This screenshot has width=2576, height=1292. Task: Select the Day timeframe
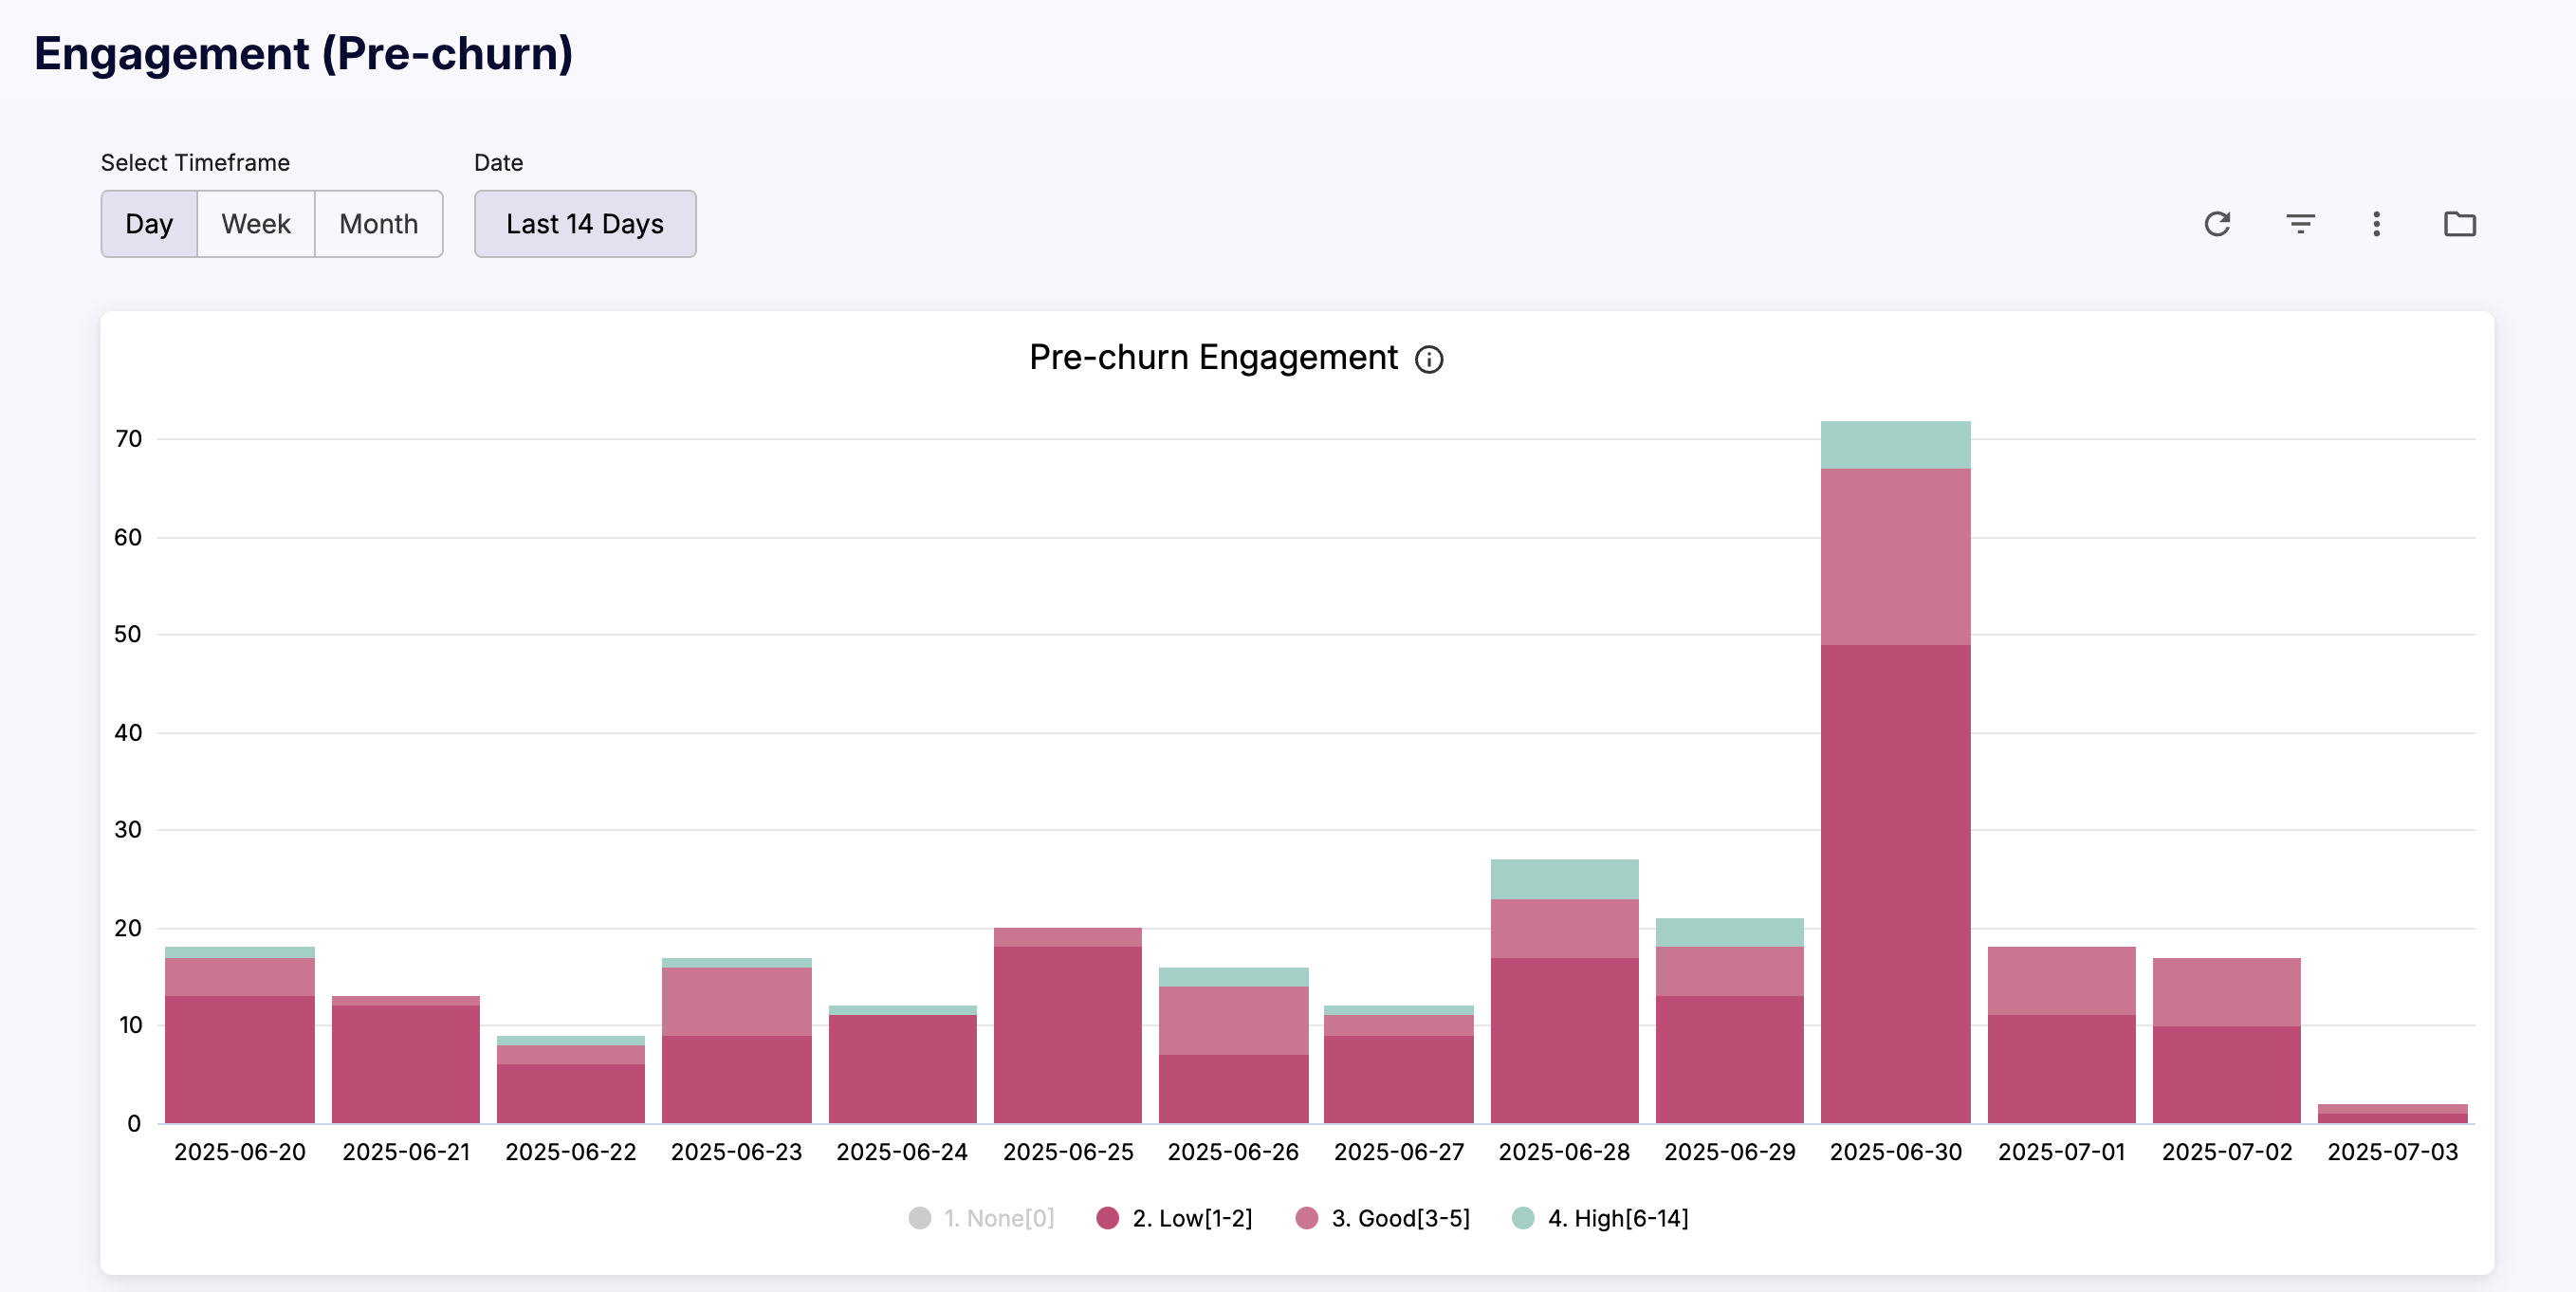coord(149,224)
